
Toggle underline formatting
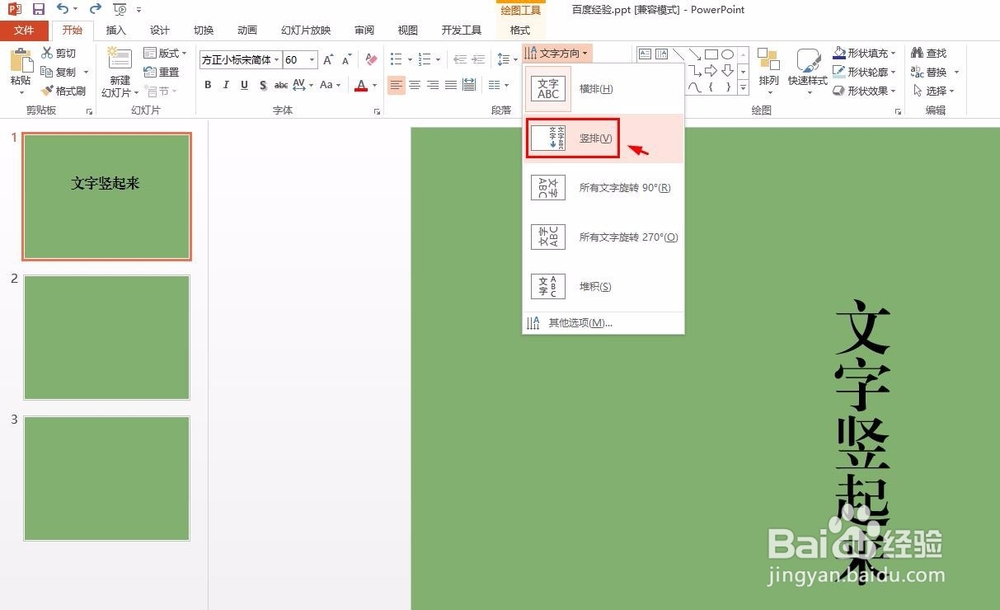click(x=243, y=85)
